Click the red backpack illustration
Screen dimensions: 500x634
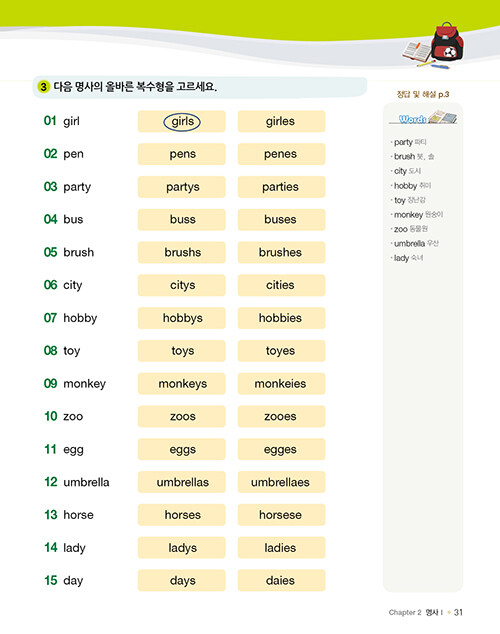(x=447, y=42)
